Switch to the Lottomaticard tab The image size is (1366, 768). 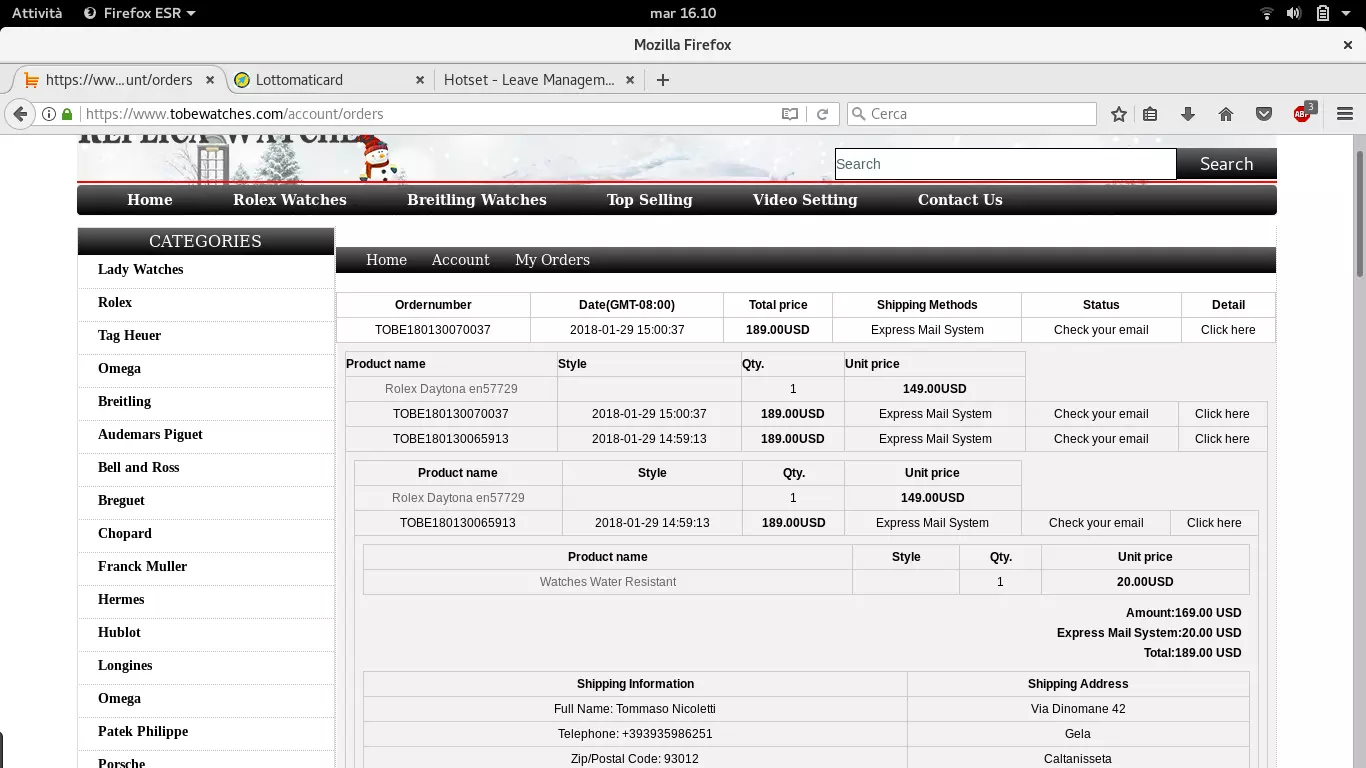coord(327,80)
